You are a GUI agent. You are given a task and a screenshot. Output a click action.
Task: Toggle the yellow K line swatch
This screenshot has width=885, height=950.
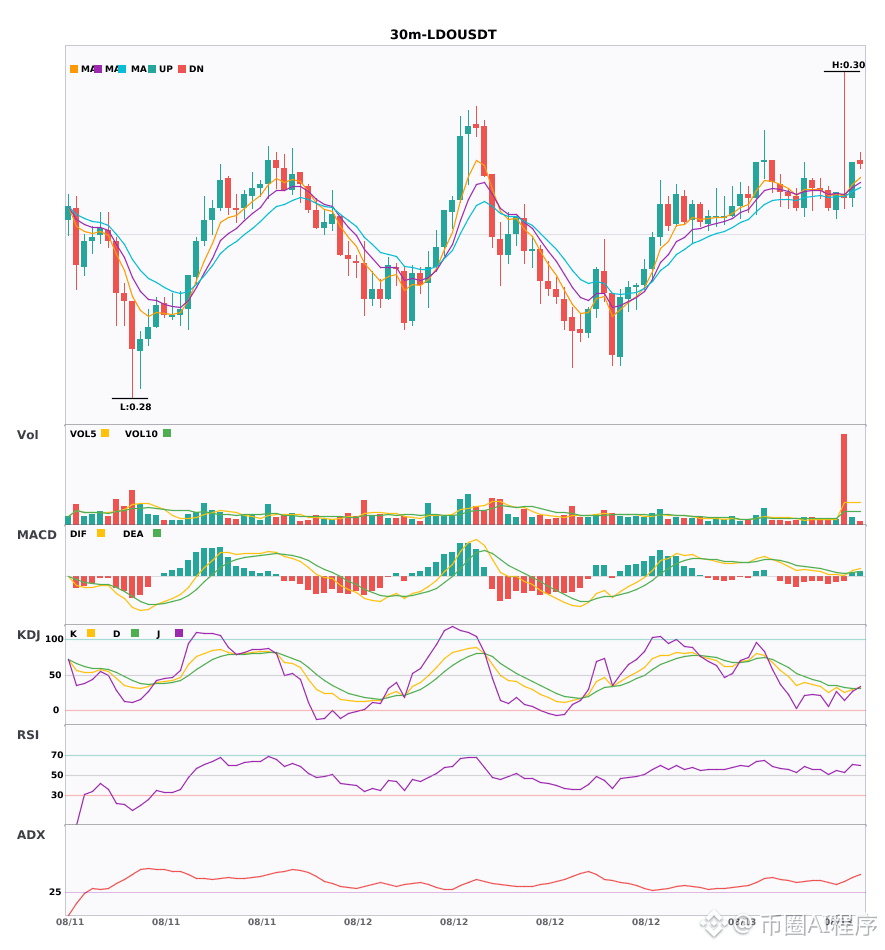(x=91, y=633)
